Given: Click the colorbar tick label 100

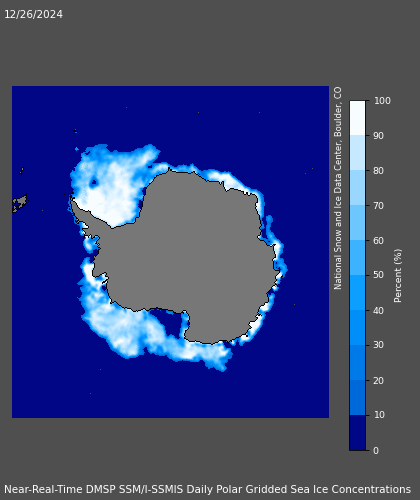Looking at the screenshot, I should [x=382, y=101].
